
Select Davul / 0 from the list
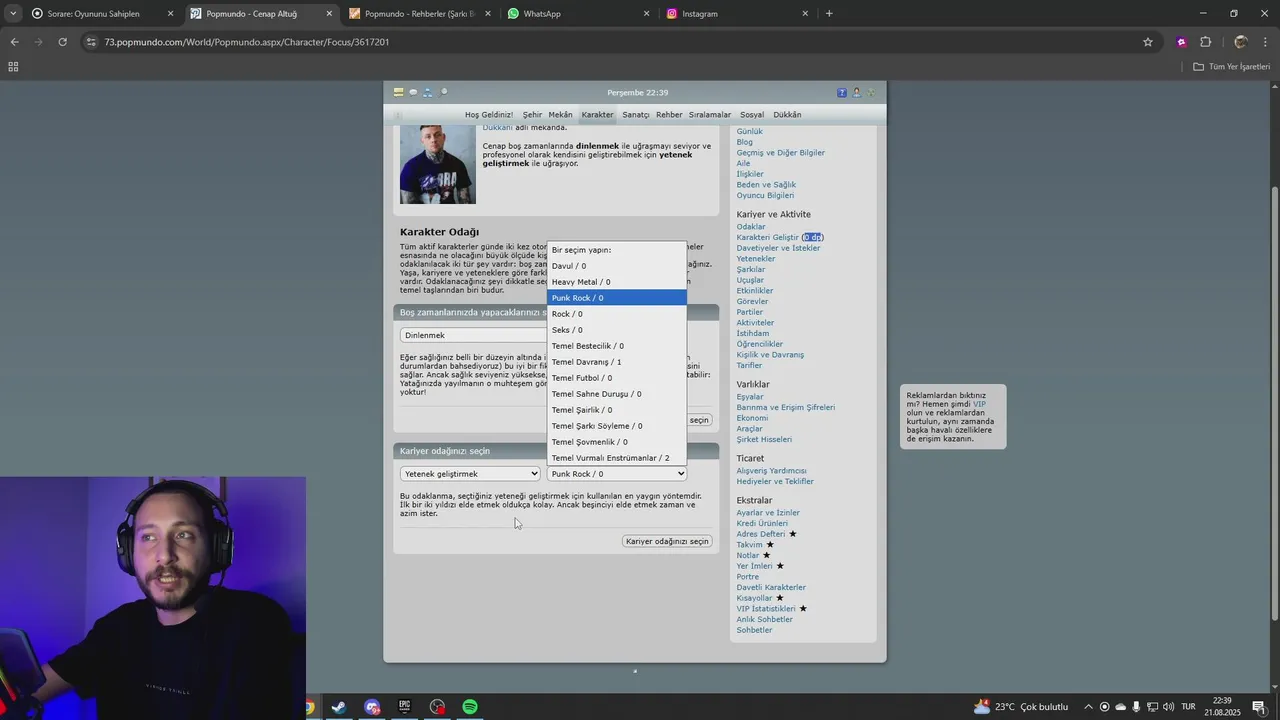617,266
